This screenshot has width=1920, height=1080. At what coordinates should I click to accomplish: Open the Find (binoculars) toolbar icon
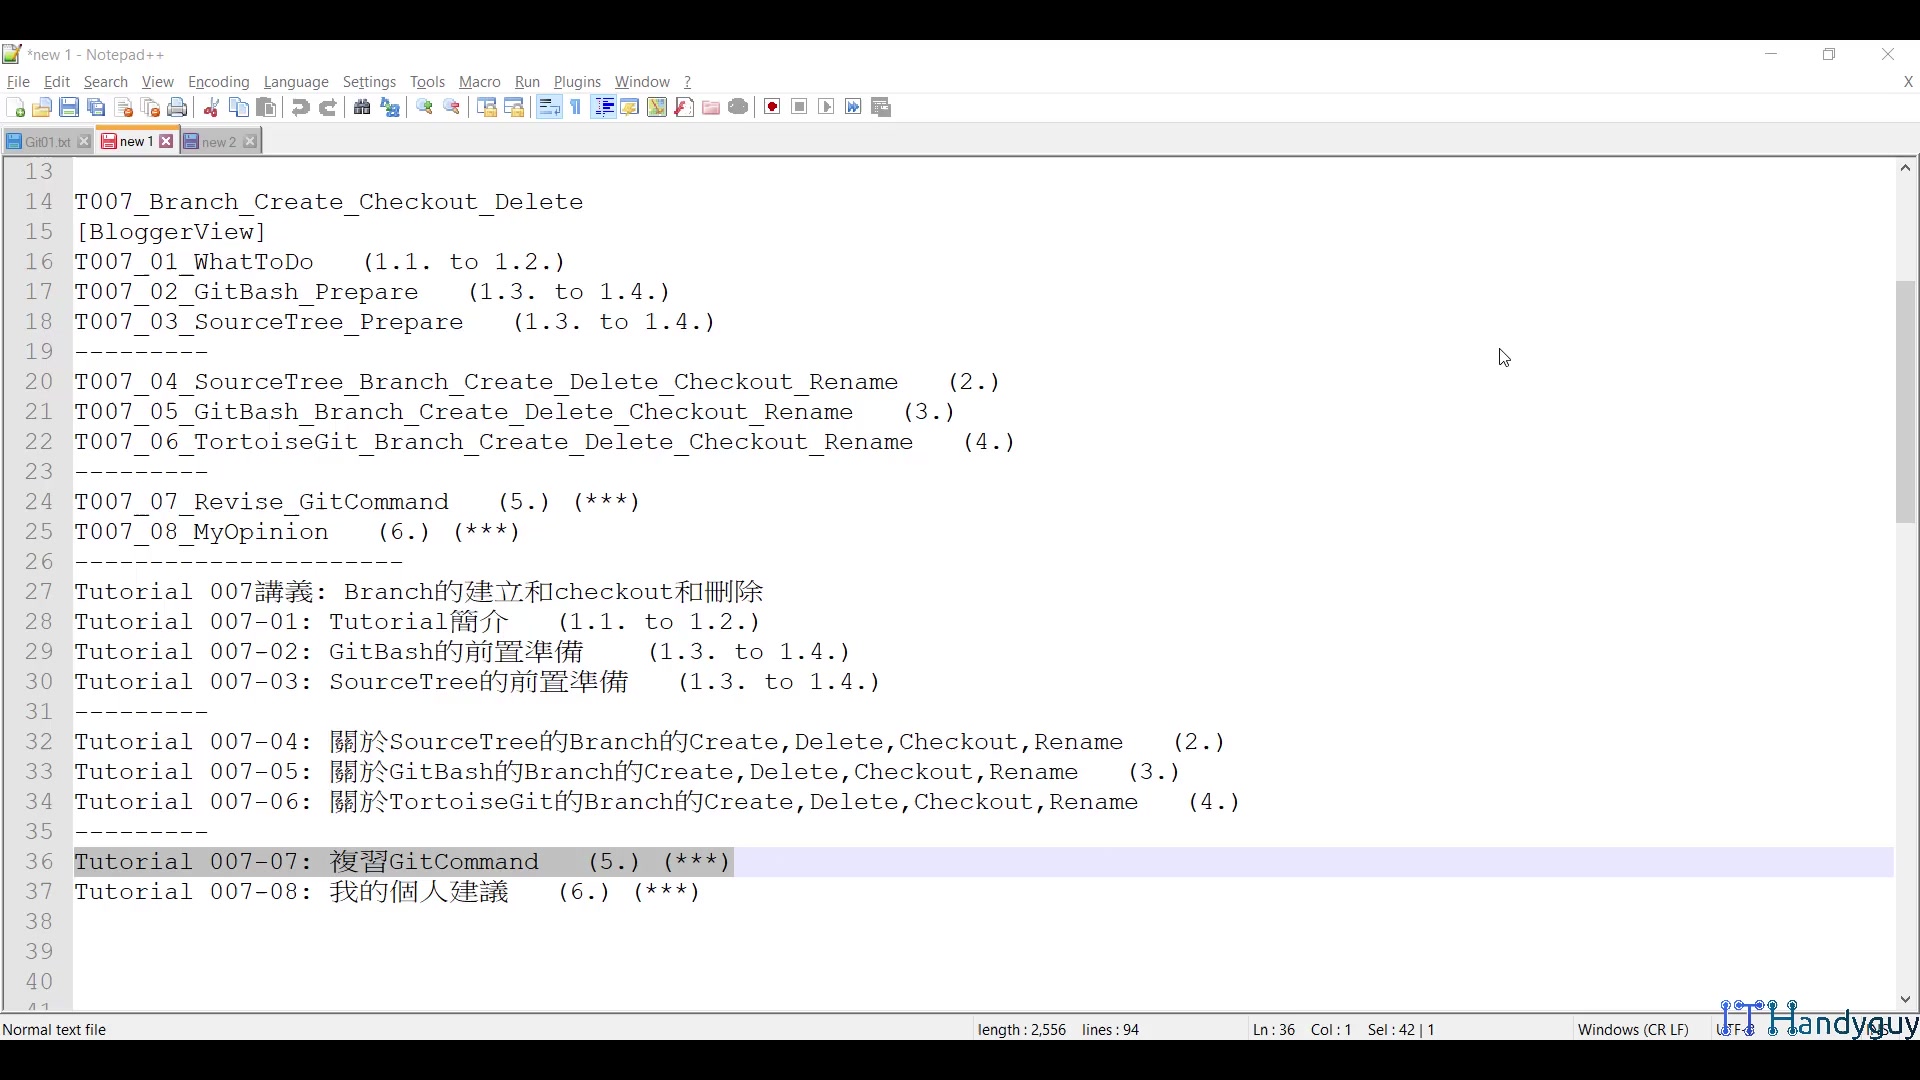pyautogui.click(x=361, y=107)
